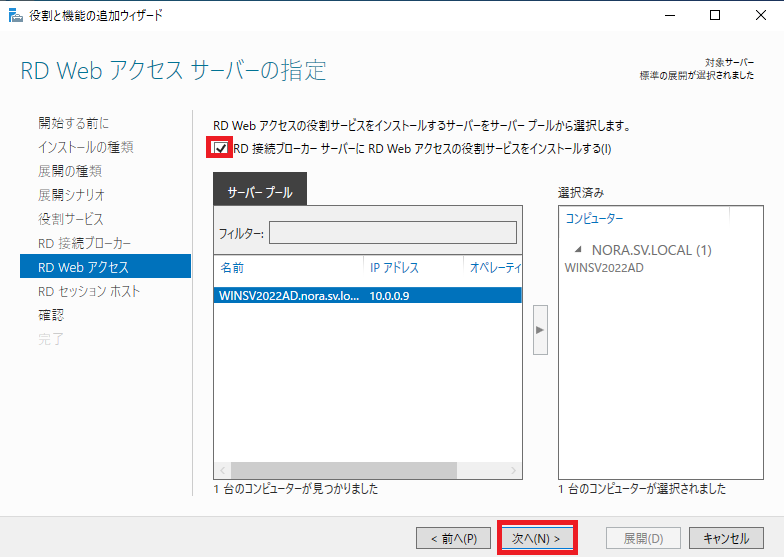The height and width of the screenshot is (557, 784).
Task: Go to the 役割サービス step
Action: [70, 219]
